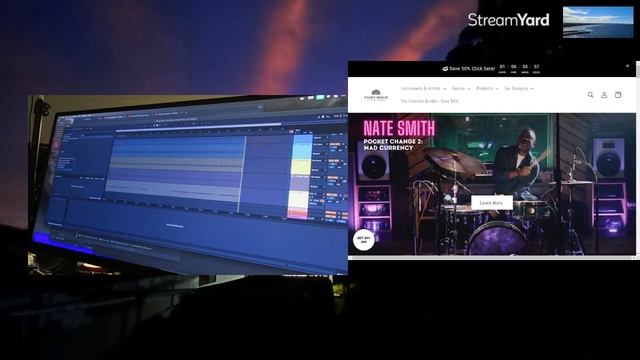640x360 pixels.
Task: Click the countdown timer in promo banner
Action: pyautogui.click(x=519, y=69)
